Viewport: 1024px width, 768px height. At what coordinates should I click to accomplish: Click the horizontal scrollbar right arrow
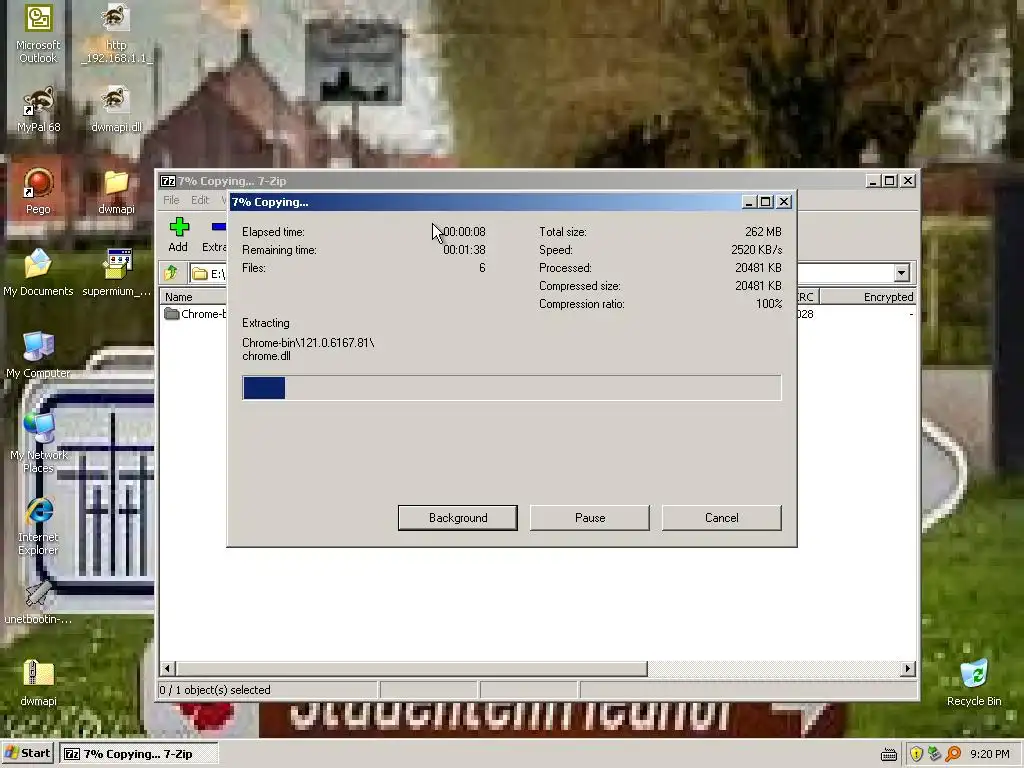point(907,668)
